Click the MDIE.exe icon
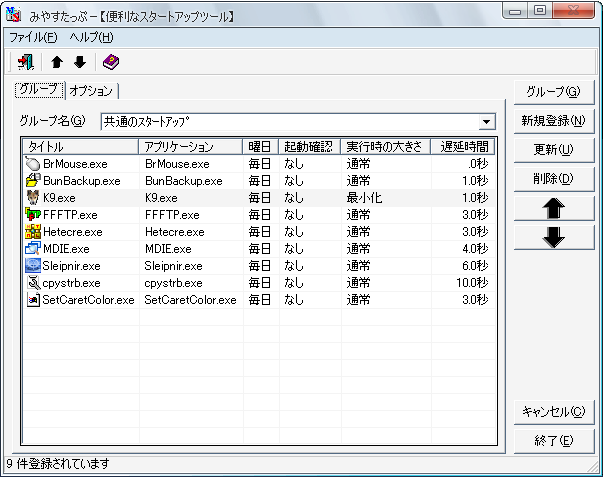 tap(33, 249)
